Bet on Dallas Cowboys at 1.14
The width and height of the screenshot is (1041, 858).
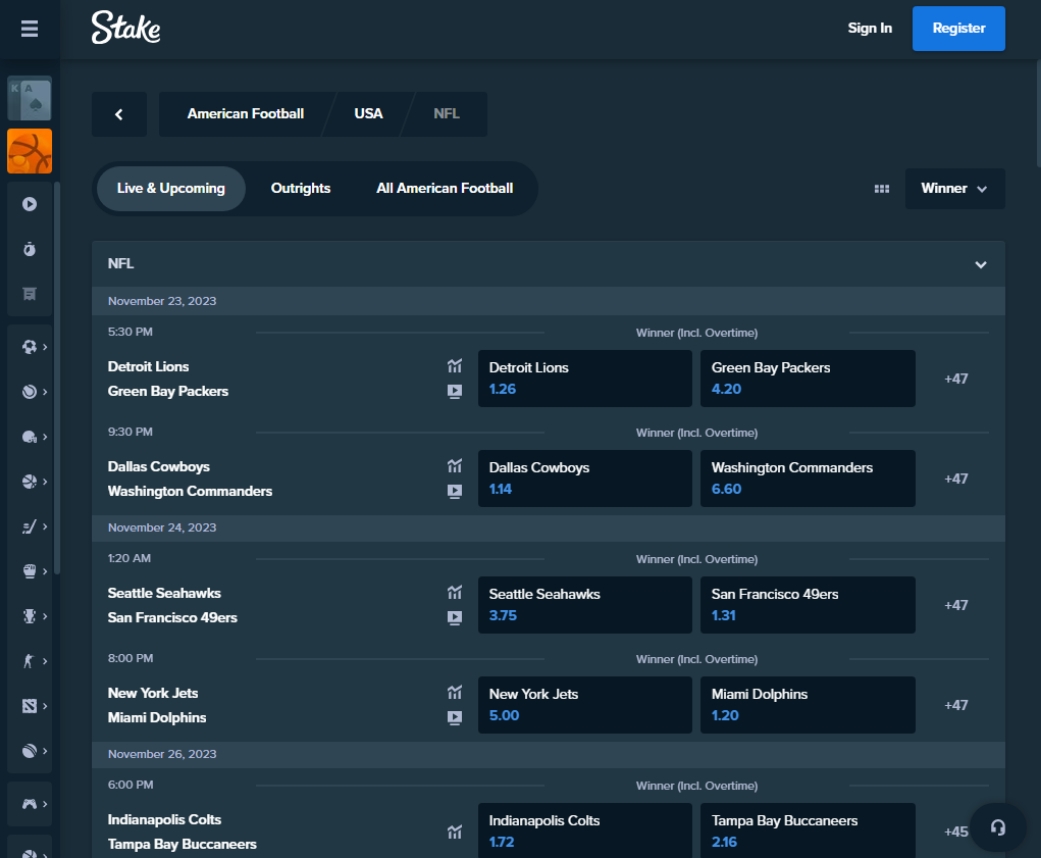(585, 479)
